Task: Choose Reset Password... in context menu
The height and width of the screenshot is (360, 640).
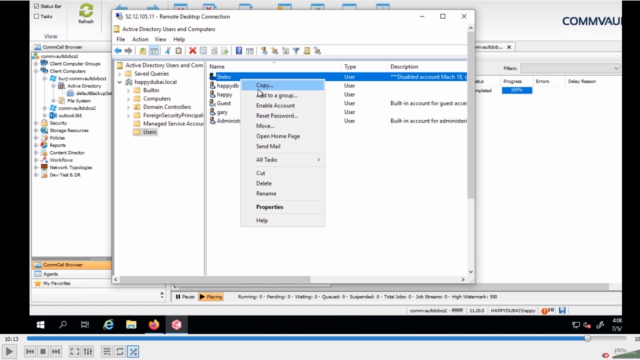Action: [x=282, y=116]
